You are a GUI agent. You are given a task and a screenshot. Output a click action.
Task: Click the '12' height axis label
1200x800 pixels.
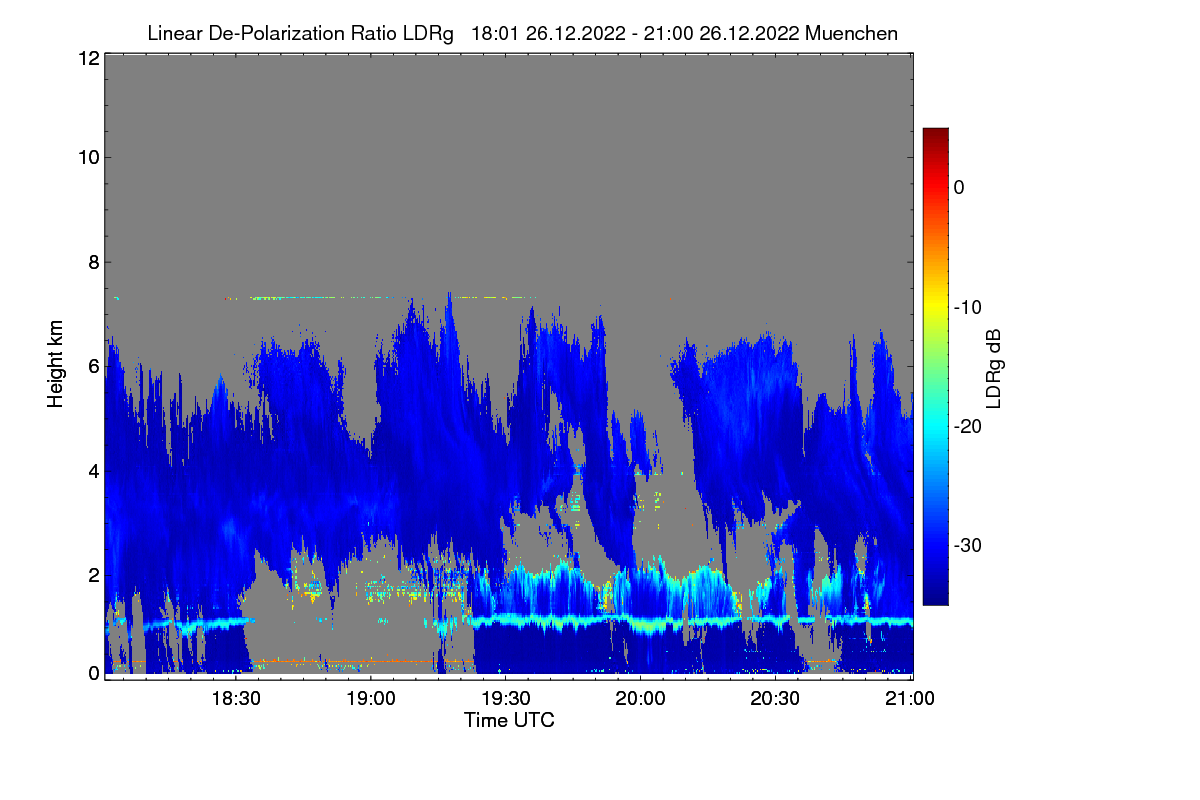tap(87, 58)
